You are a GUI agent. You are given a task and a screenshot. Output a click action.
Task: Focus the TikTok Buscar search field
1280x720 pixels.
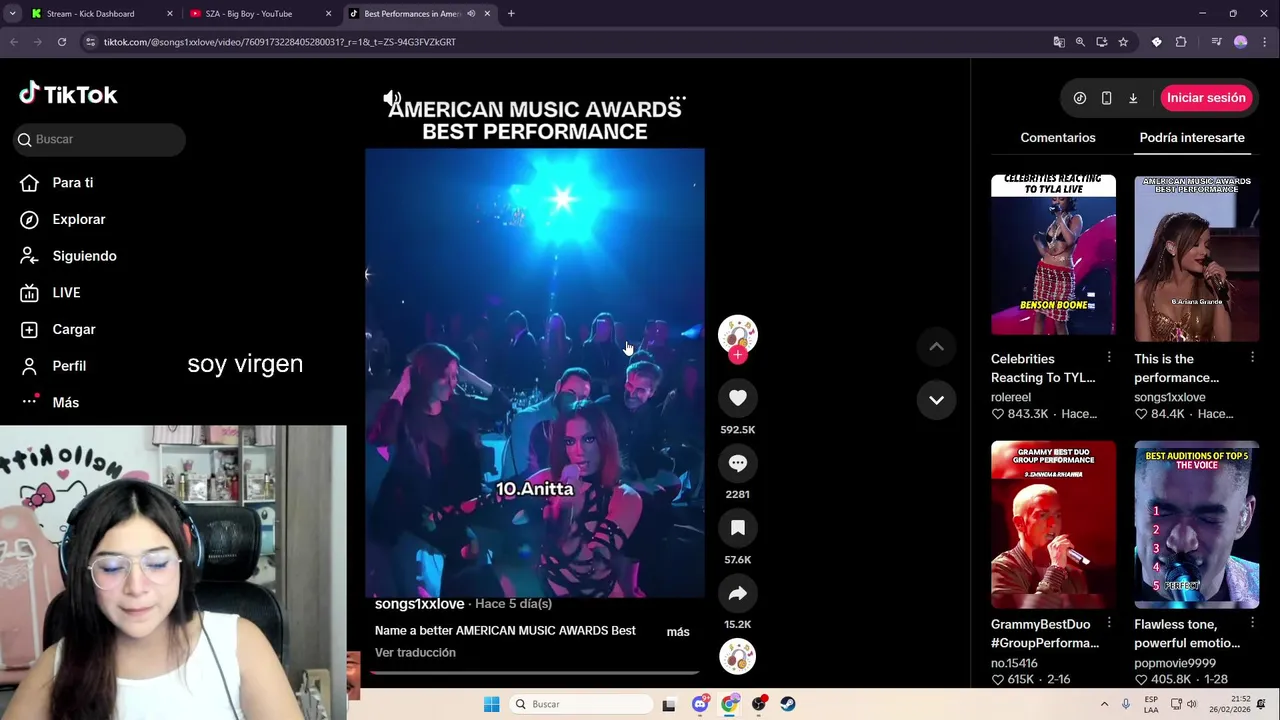100,139
